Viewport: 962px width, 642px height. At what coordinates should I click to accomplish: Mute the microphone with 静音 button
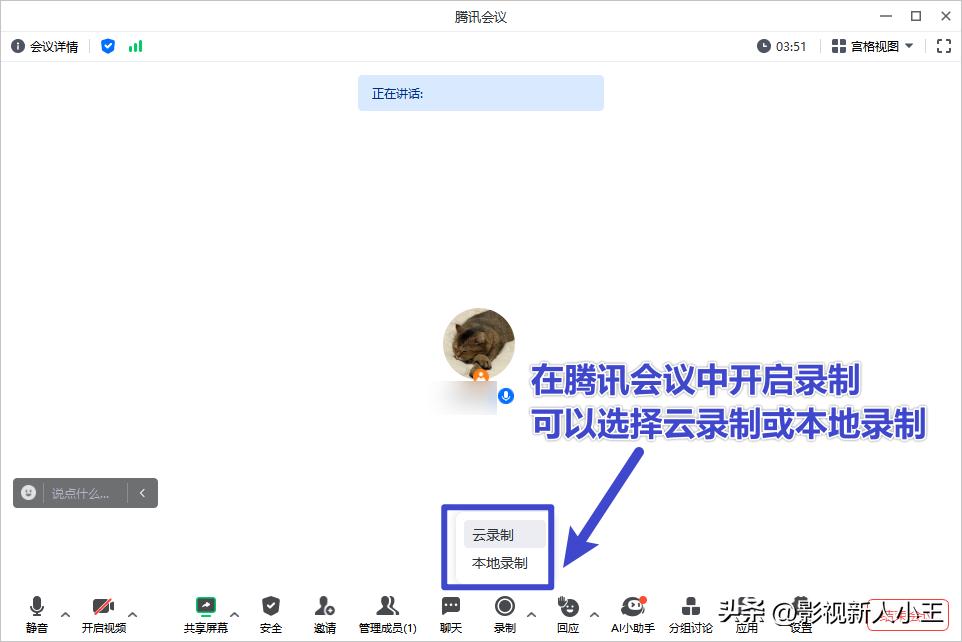pyautogui.click(x=37, y=614)
